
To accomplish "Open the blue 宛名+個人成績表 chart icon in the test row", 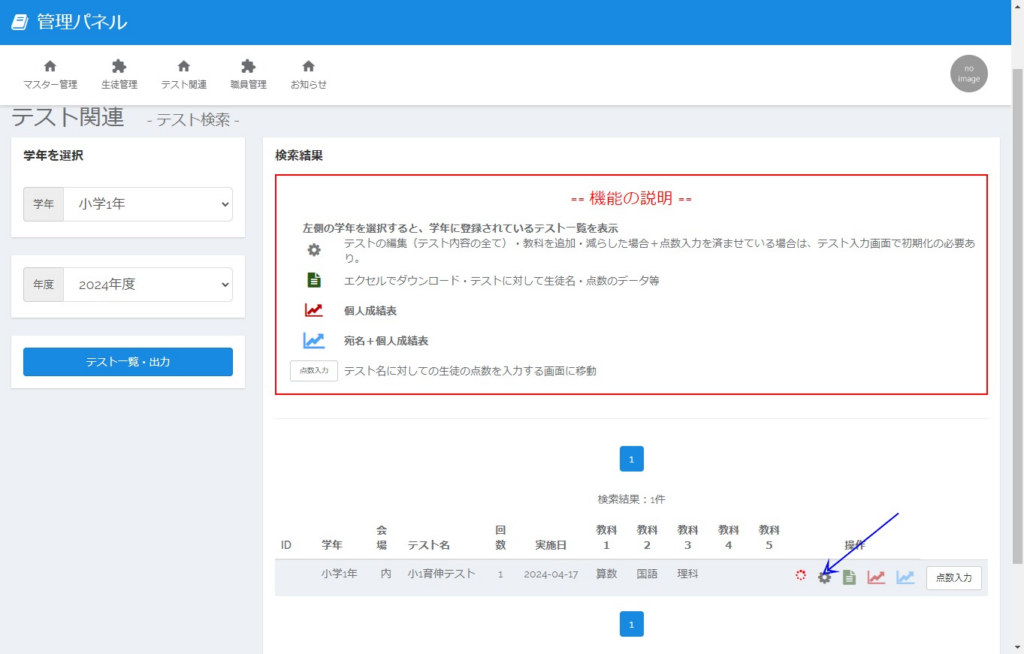I will [905, 577].
